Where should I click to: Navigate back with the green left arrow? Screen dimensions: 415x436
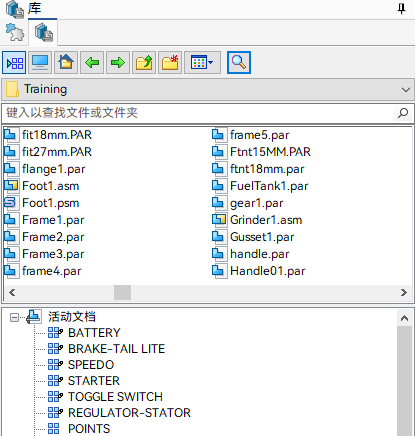click(92, 63)
